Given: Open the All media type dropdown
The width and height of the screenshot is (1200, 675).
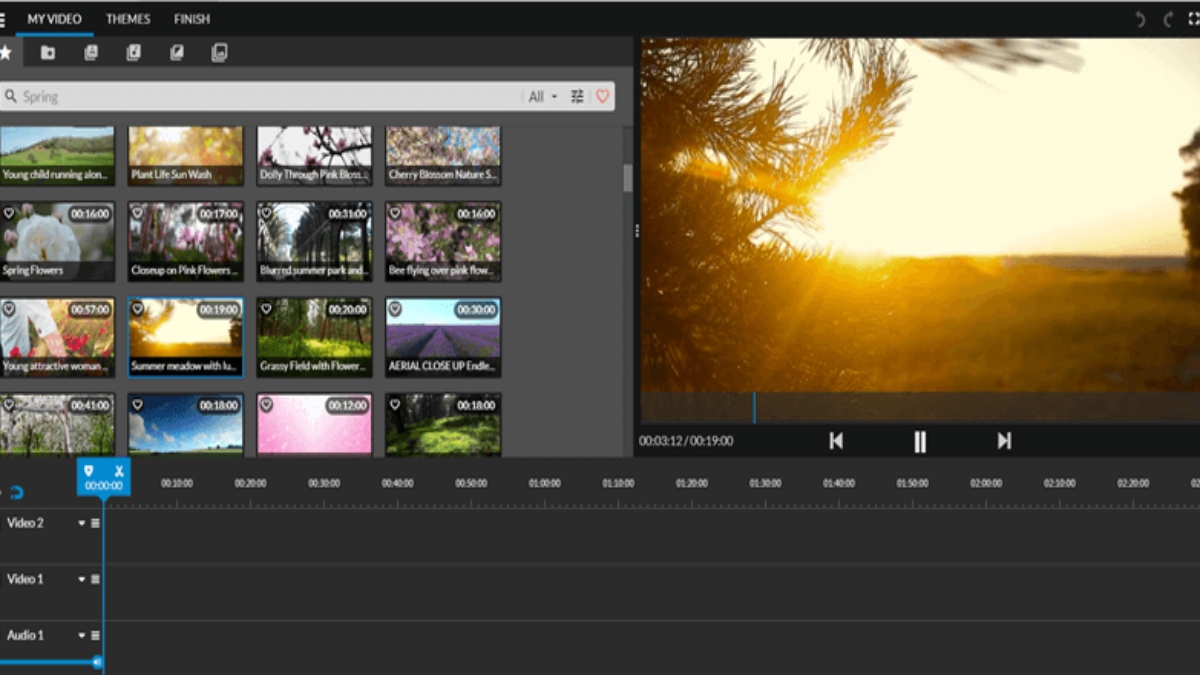Looking at the screenshot, I should (542, 97).
